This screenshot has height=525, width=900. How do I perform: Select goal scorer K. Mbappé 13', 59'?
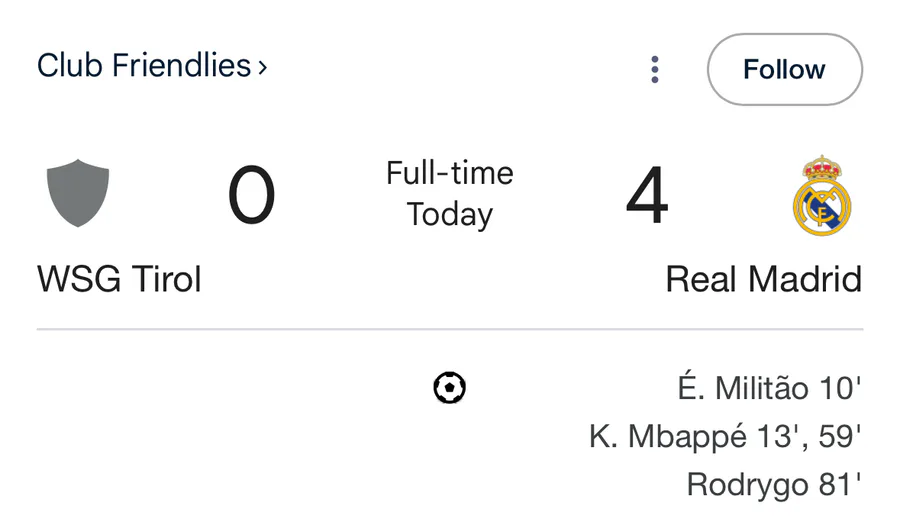726,436
